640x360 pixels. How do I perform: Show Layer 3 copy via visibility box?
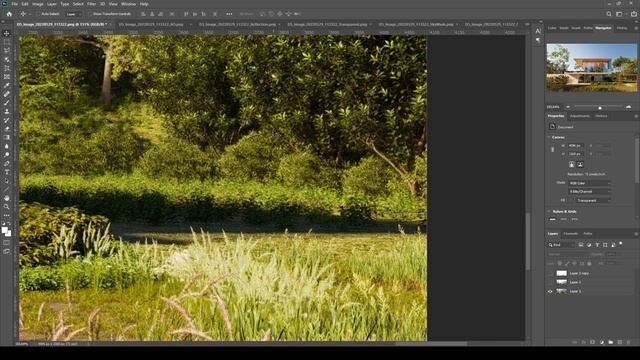coord(550,273)
